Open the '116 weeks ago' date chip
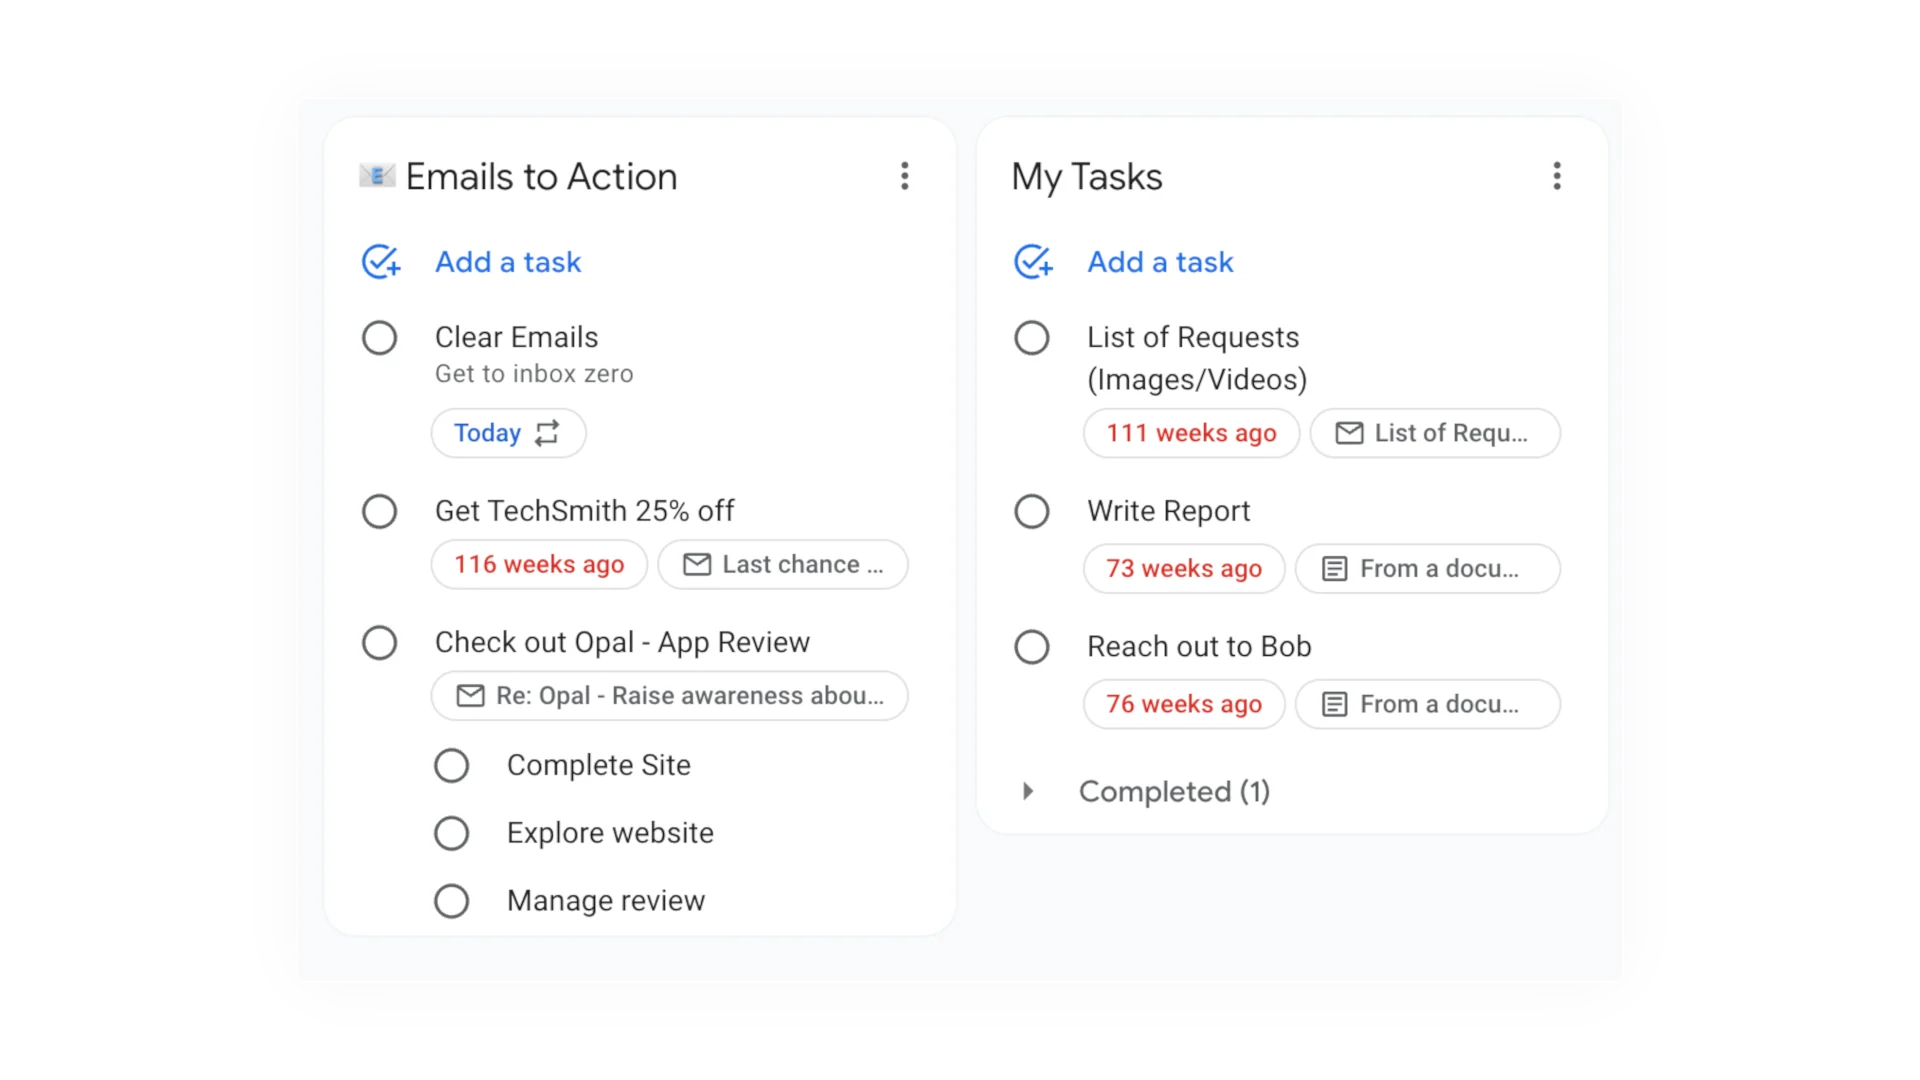1920x1080 pixels. click(x=538, y=564)
